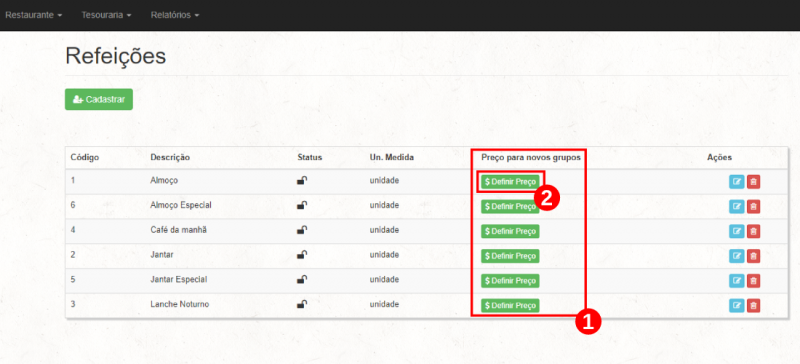Screen dimensions: 800x364
Task: Delete the Almoço Especial row
Action: 753,206
